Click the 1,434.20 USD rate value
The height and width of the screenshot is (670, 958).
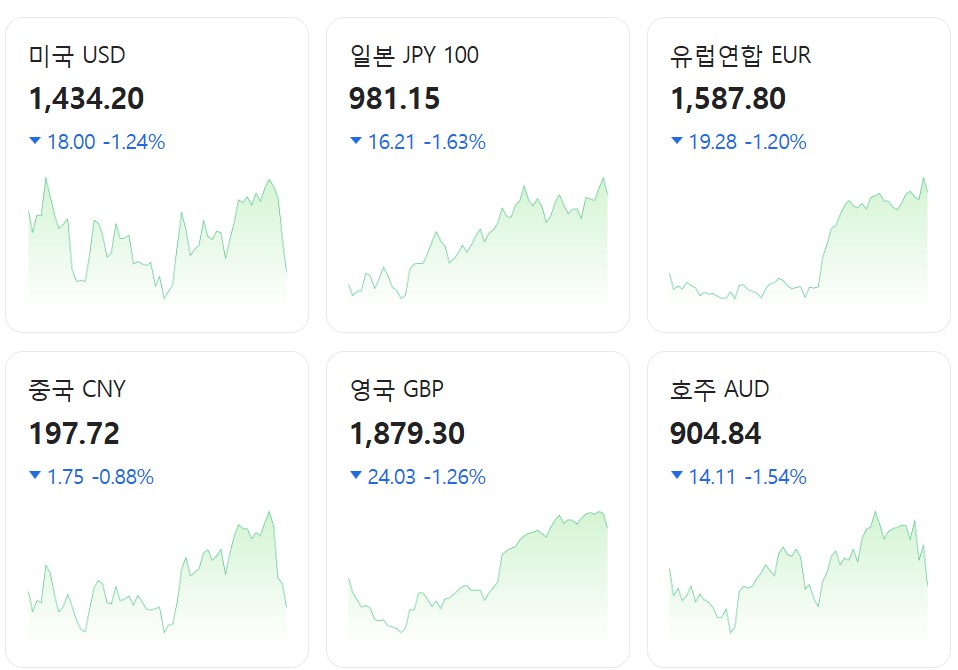(x=87, y=99)
